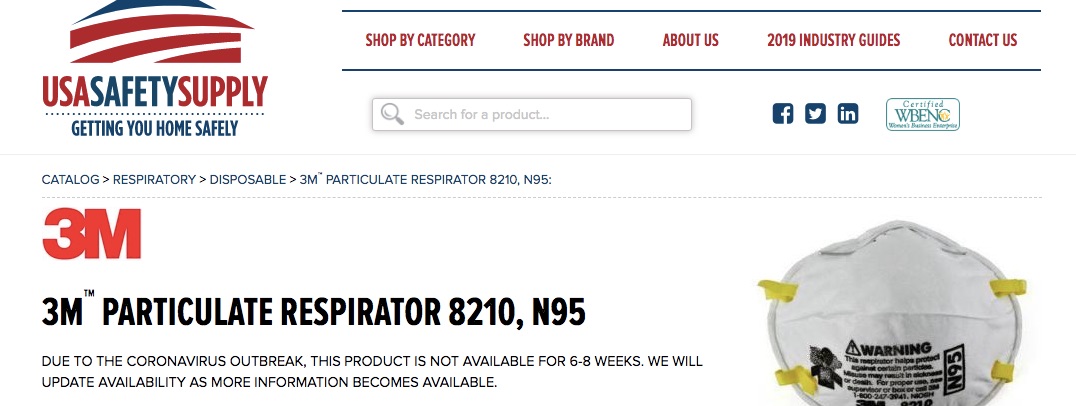This screenshot has width=1076, height=406.
Task: Navigate to Contact Us
Action: click(x=982, y=41)
